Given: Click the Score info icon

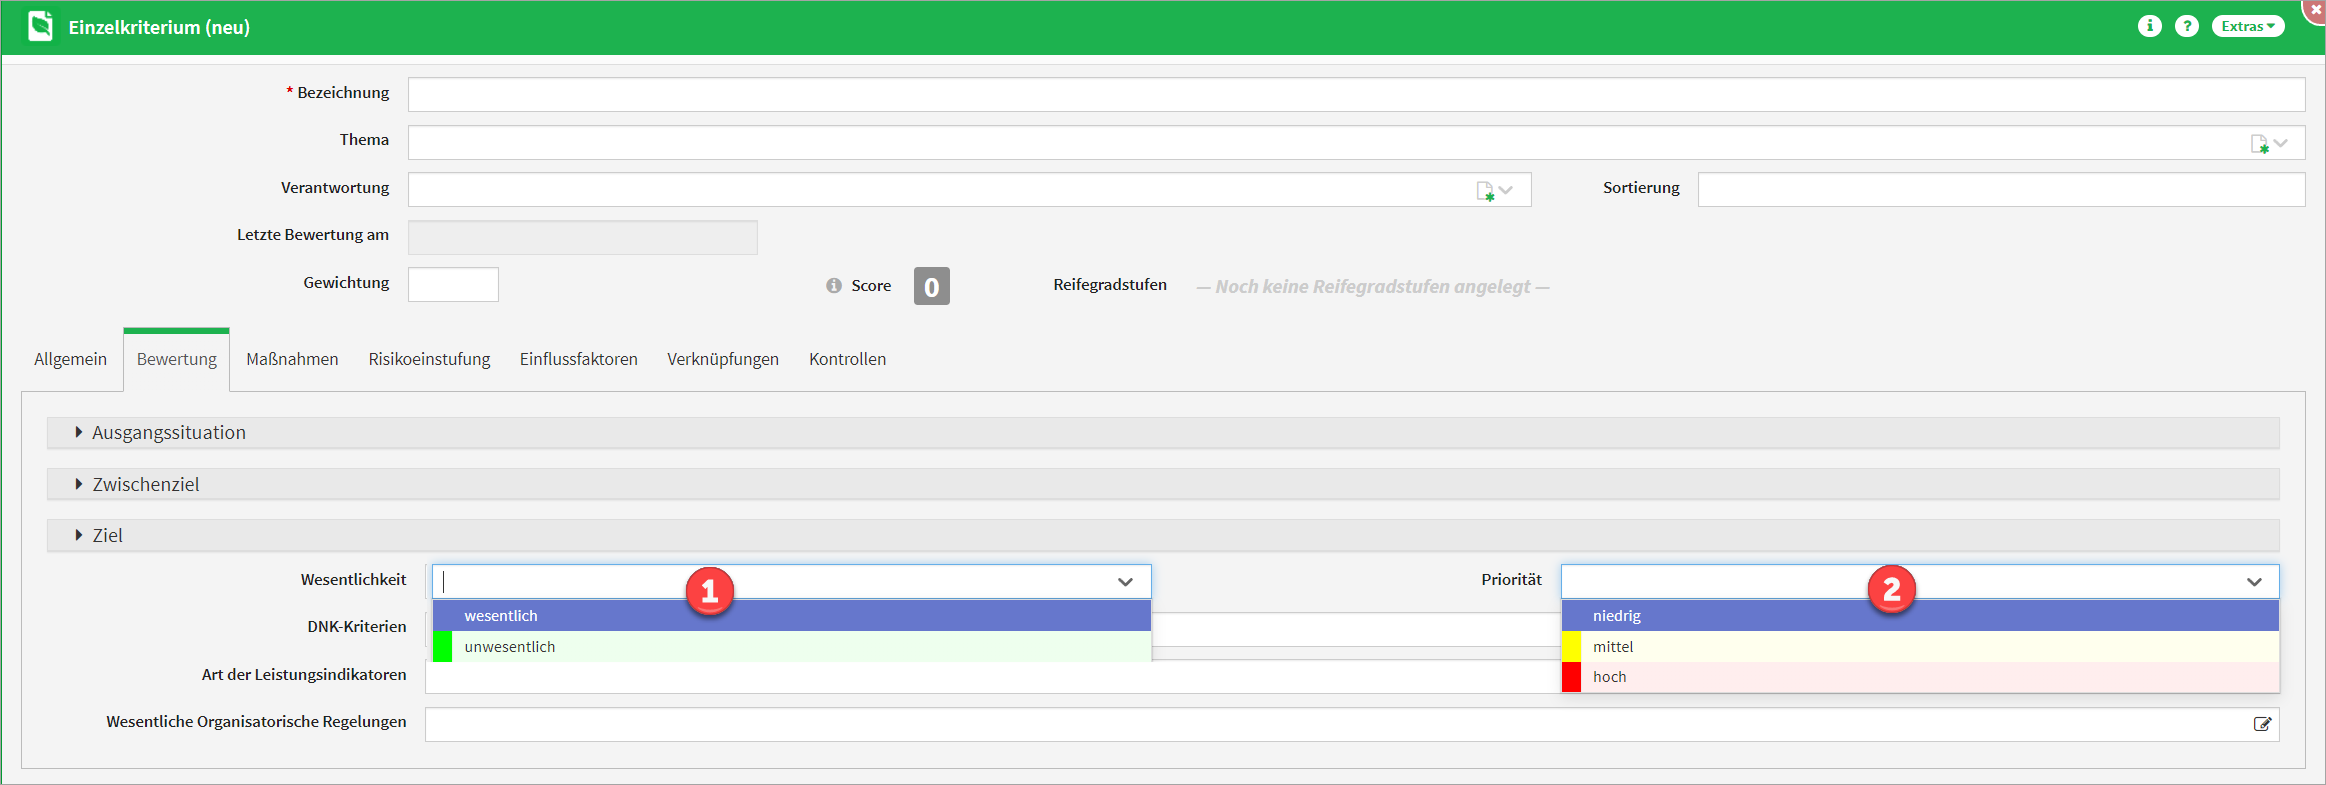Looking at the screenshot, I should click(834, 286).
